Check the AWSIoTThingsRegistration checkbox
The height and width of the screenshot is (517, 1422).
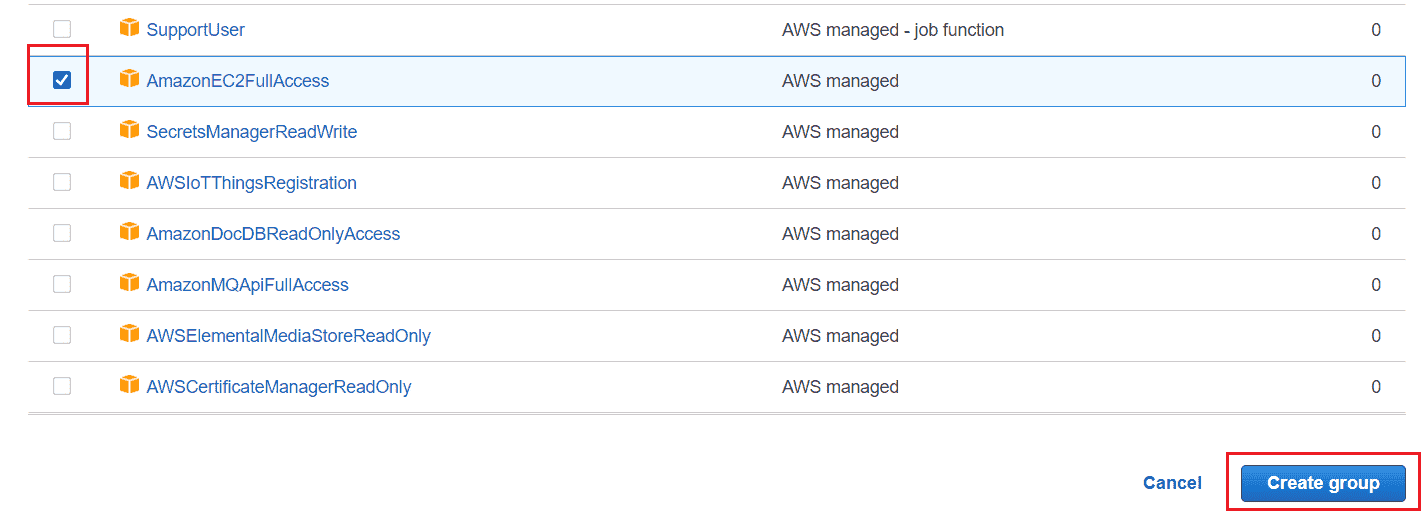(x=62, y=183)
